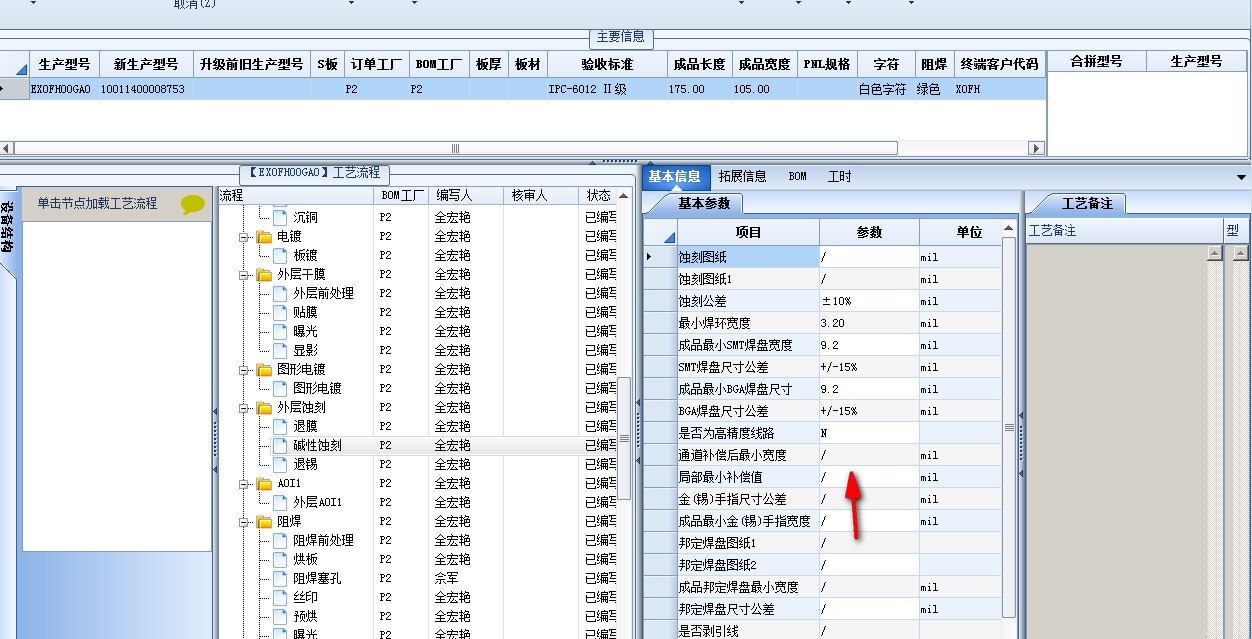
Task: Click the IPC-6012 II级 cell
Action: click(x=607, y=89)
